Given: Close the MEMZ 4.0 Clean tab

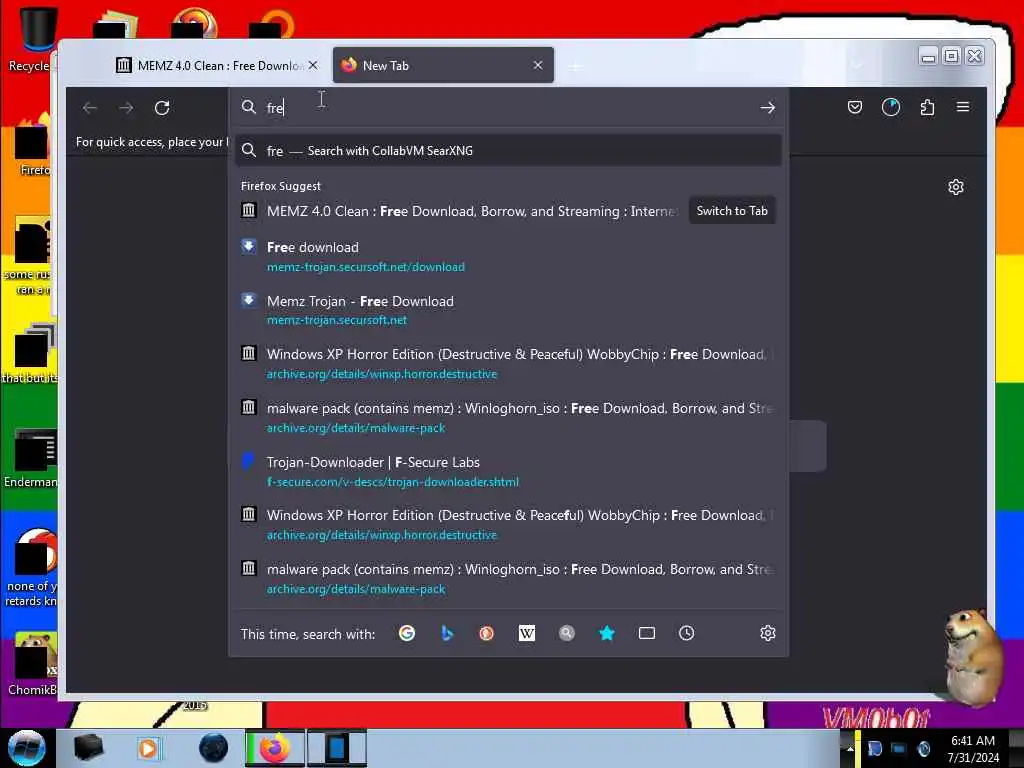Looking at the screenshot, I should tap(313, 65).
